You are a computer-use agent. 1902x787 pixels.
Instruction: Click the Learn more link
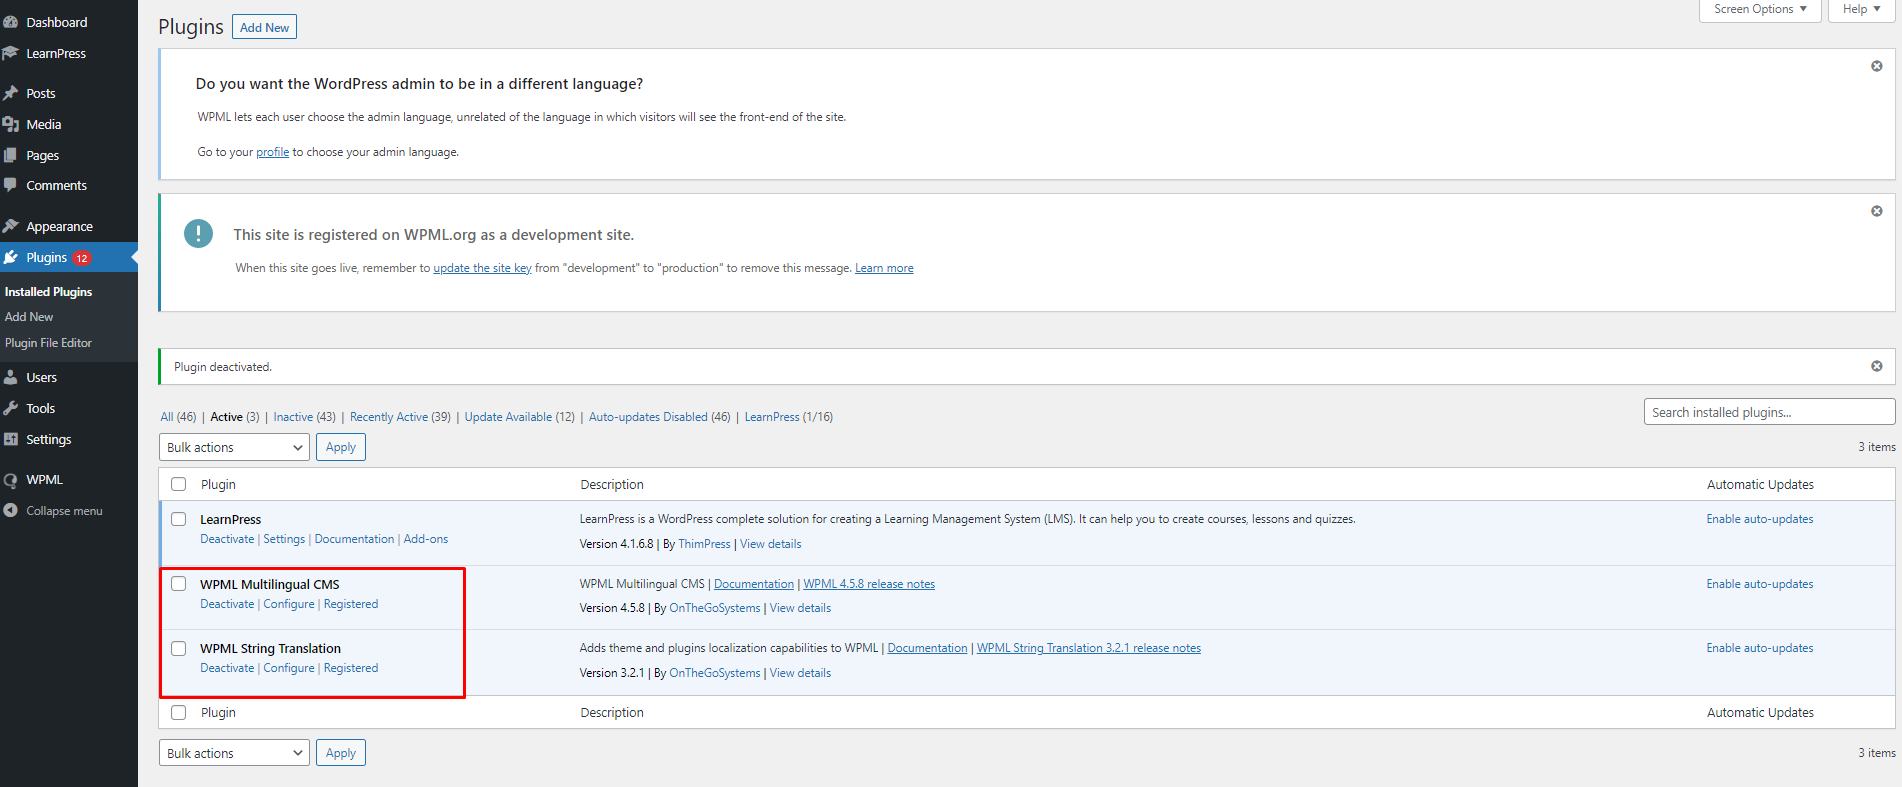(884, 268)
